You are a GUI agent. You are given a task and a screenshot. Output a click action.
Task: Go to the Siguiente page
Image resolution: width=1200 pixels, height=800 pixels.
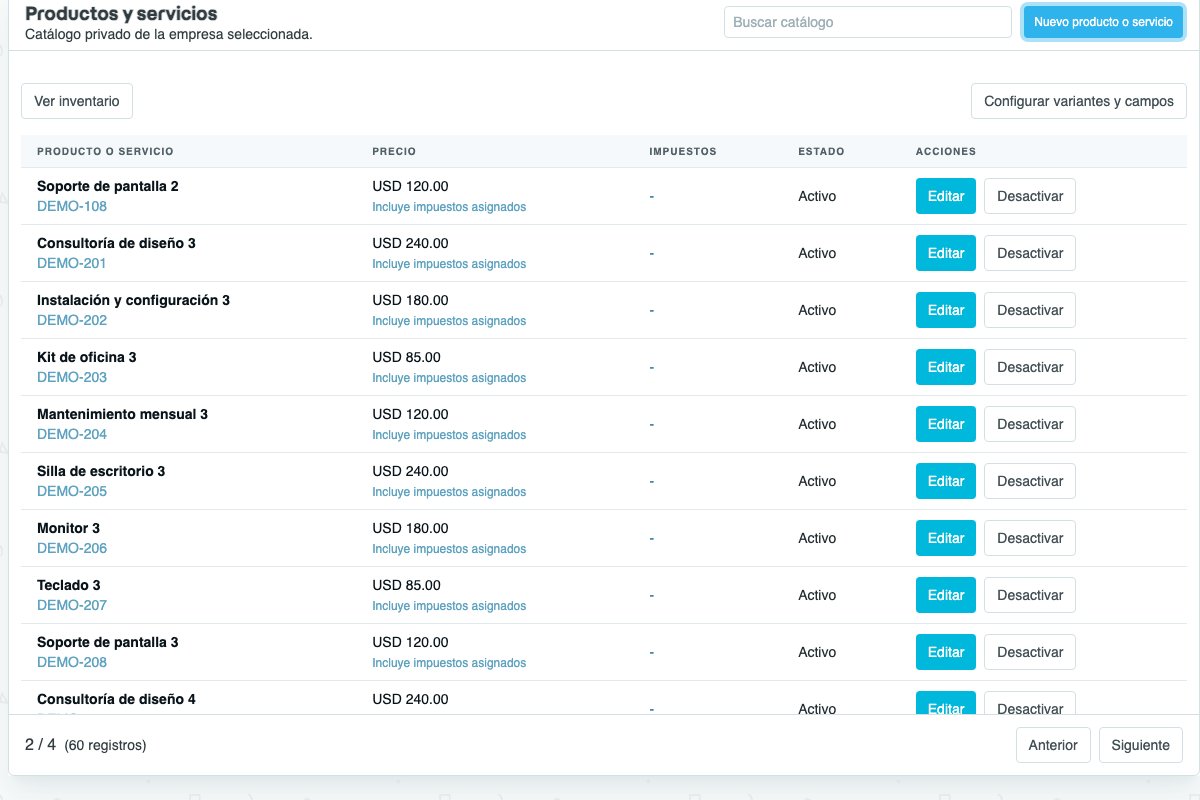[x=1141, y=745]
